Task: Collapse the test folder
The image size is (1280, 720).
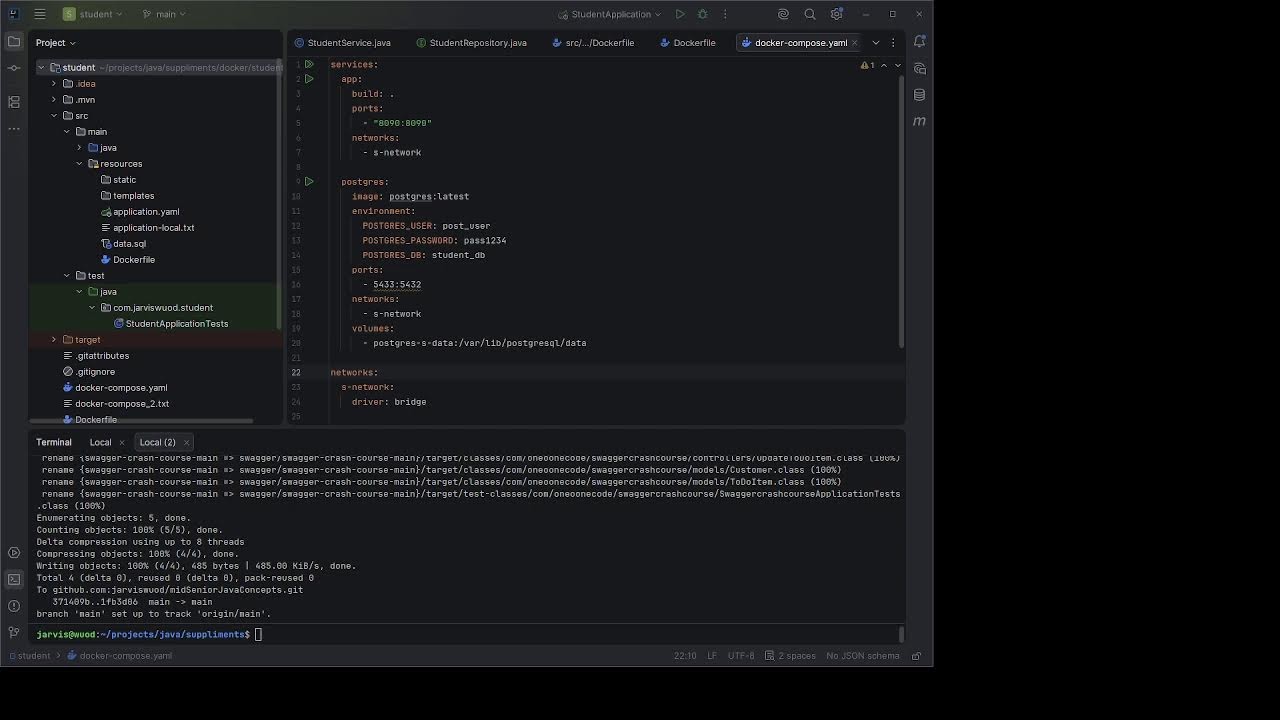Action: [x=67, y=276]
